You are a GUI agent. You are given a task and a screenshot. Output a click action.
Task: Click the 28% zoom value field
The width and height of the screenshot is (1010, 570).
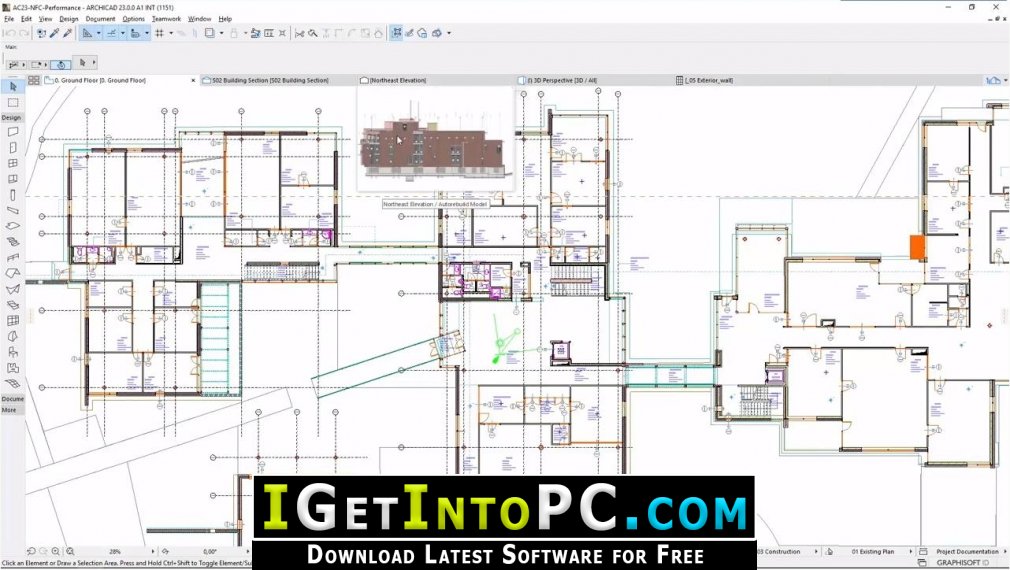(x=115, y=552)
